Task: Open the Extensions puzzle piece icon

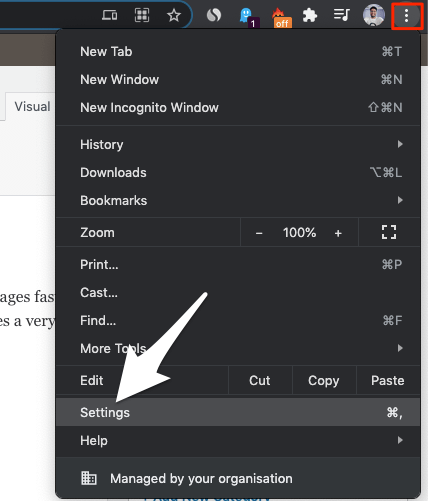Action: pos(310,15)
